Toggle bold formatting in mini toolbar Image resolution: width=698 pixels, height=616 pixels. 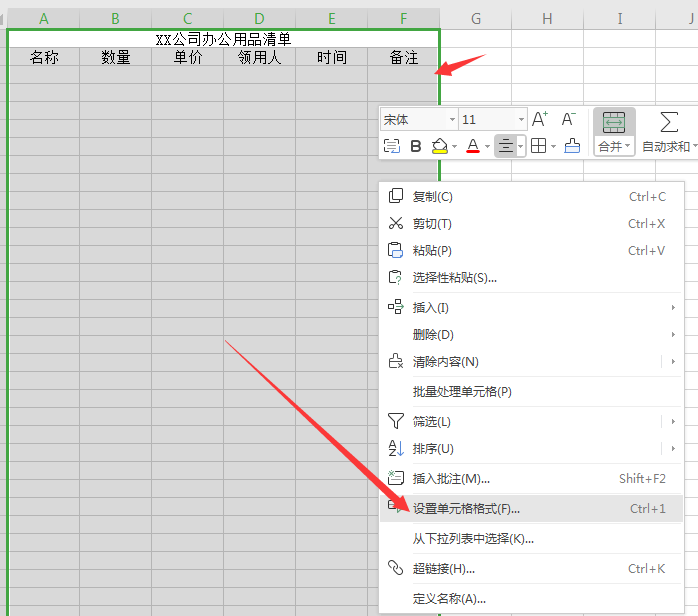click(x=416, y=146)
